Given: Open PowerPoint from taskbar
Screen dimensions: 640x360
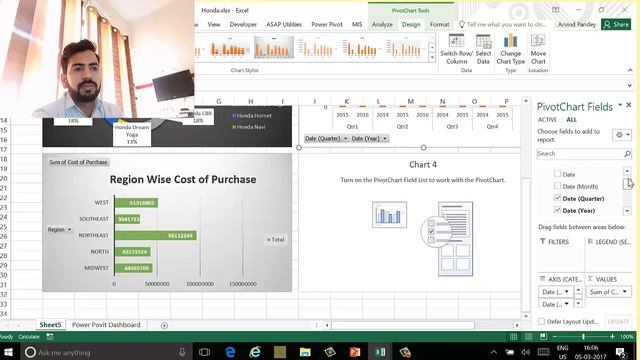Looking at the screenshot, I should [355, 352].
